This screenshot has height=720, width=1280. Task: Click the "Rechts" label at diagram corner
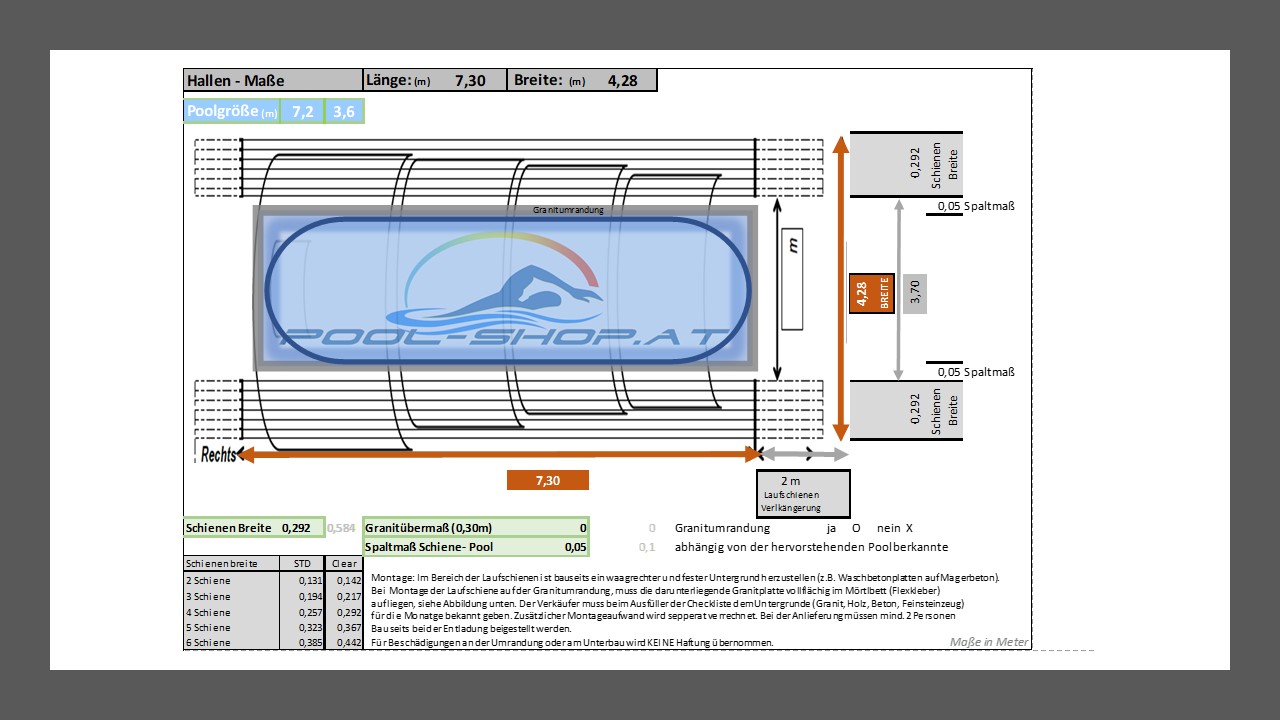218,455
